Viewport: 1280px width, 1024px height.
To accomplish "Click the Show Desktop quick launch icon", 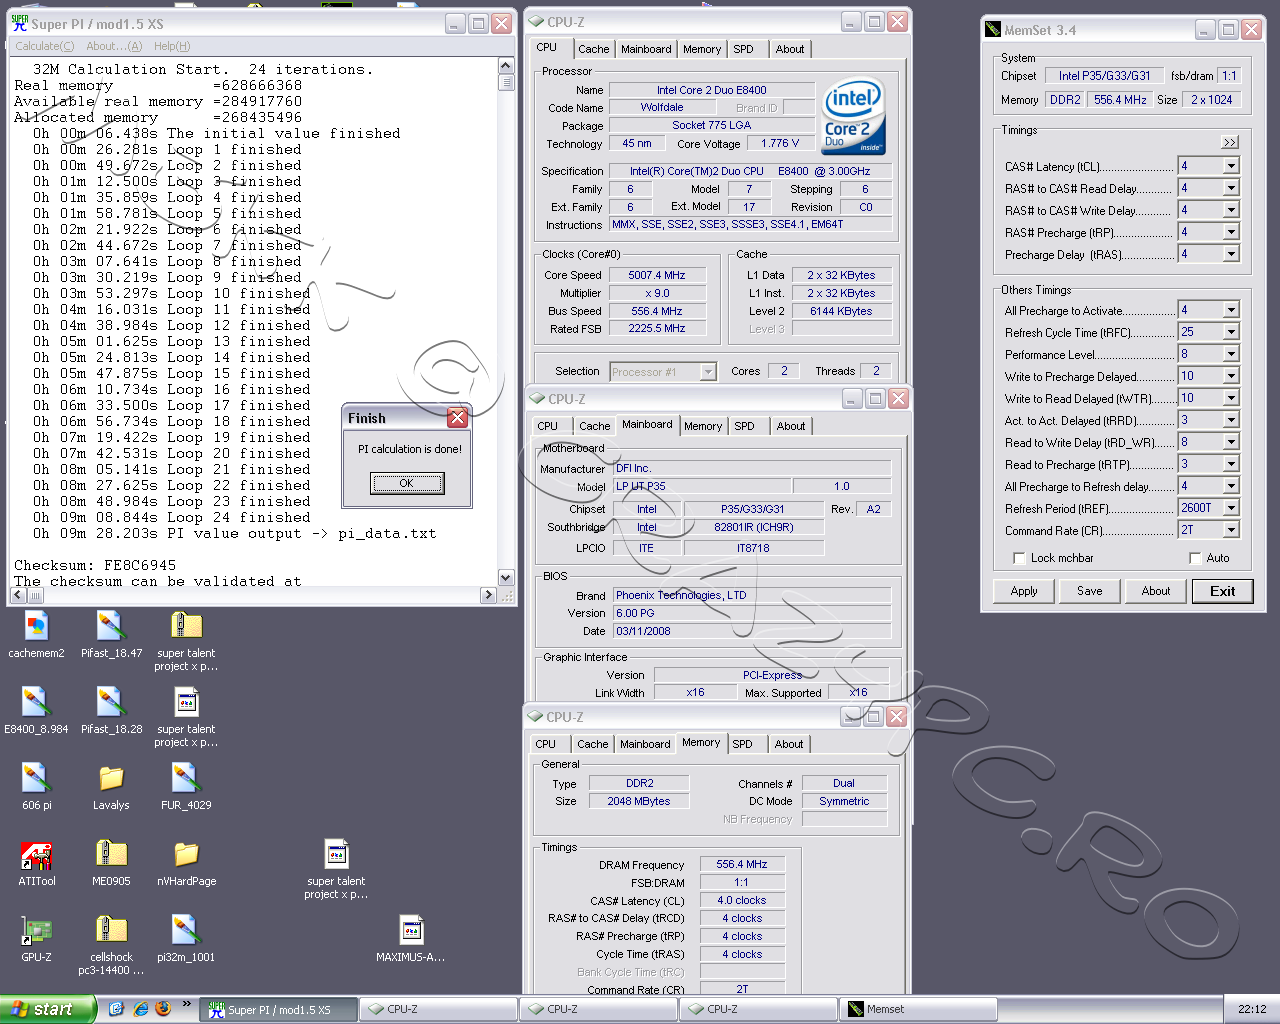I will [x=116, y=1009].
